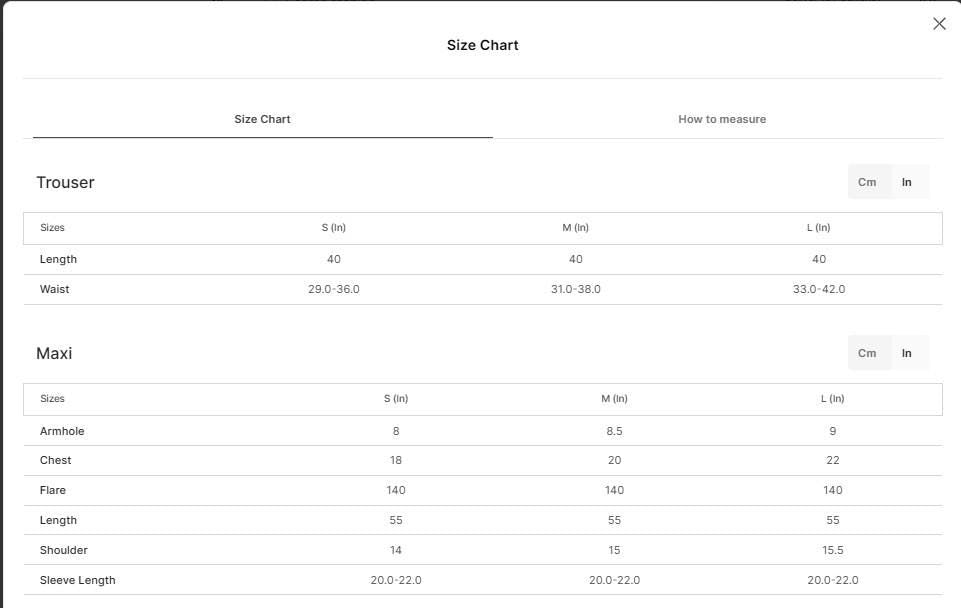The height and width of the screenshot is (608, 961).
Task: Switch Maxi measurements to Cm
Action: click(867, 353)
